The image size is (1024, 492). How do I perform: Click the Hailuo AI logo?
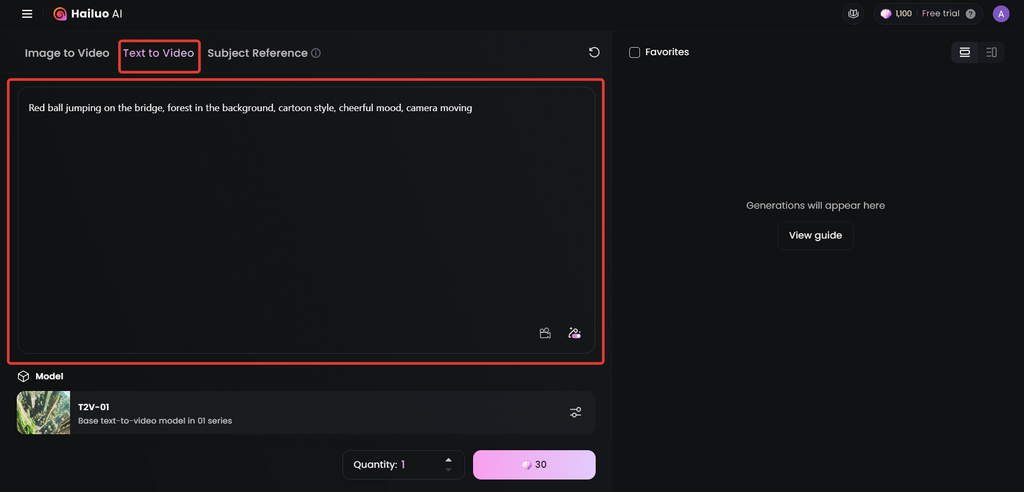tap(88, 14)
